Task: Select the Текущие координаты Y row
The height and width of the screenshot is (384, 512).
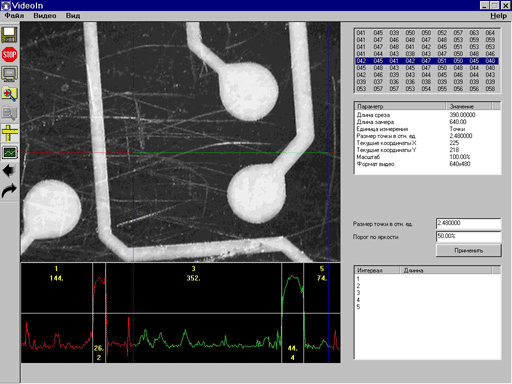Action: [427, 150]
